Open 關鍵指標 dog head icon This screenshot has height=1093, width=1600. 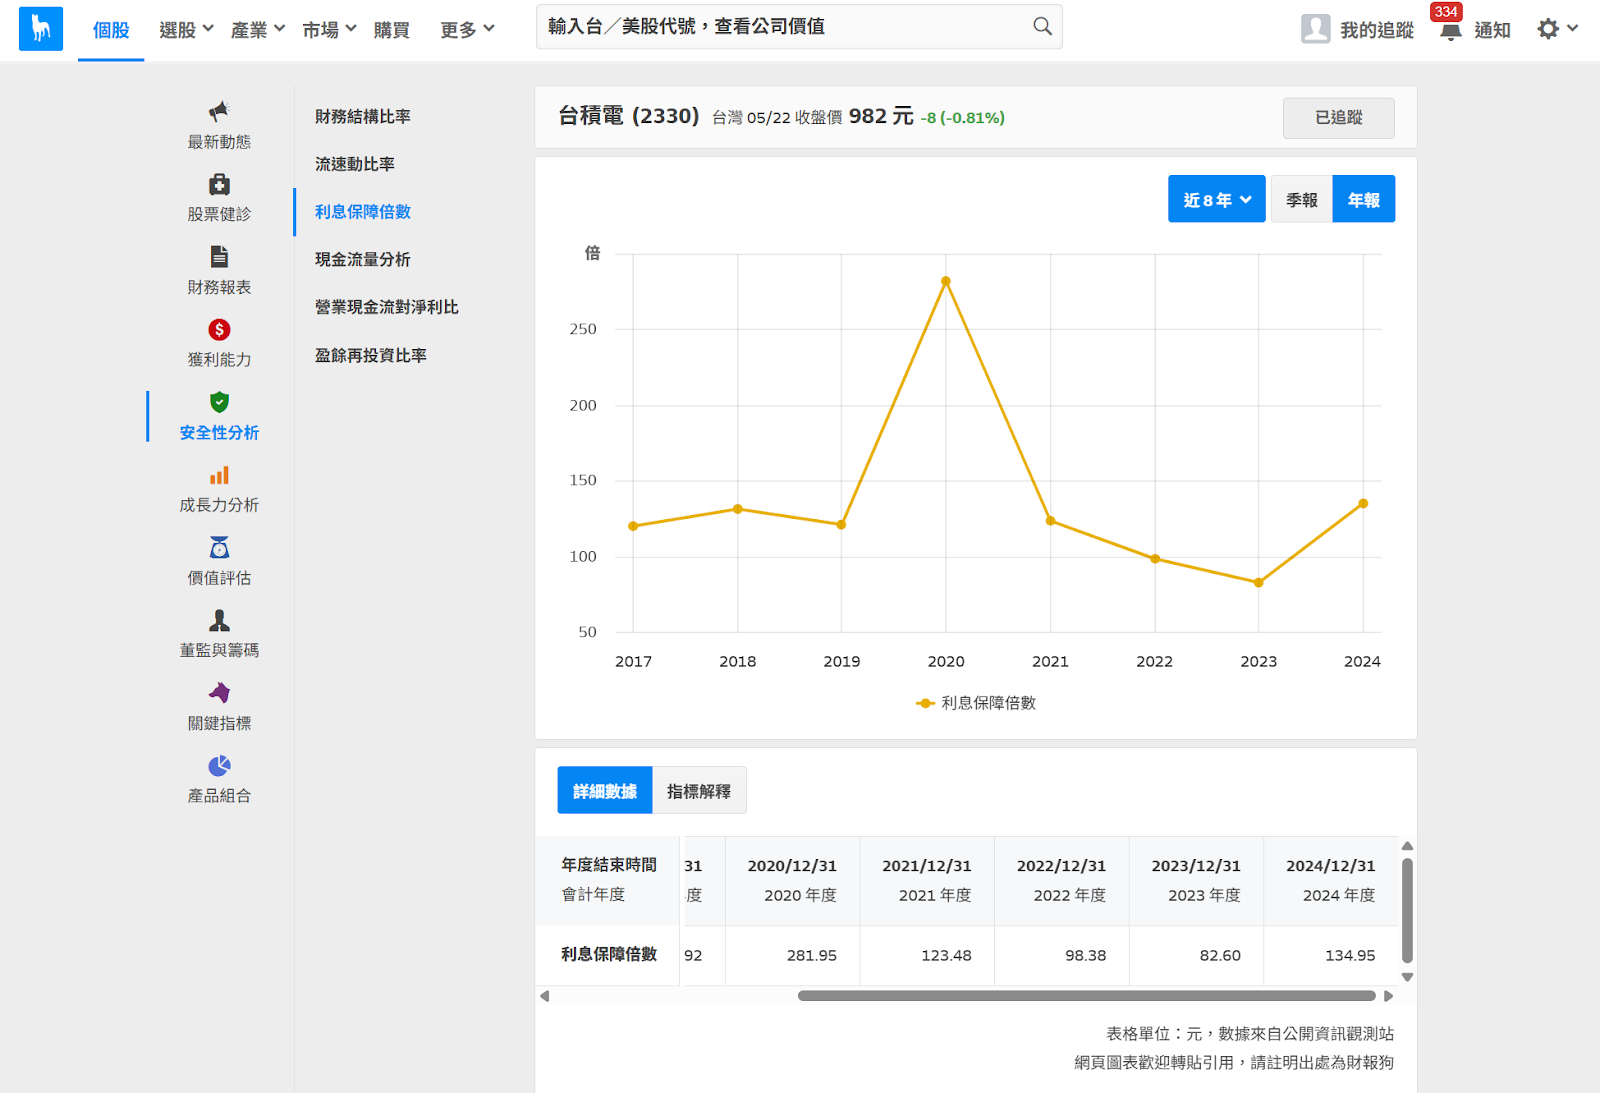pyautogui.click(x=219, y=692)
